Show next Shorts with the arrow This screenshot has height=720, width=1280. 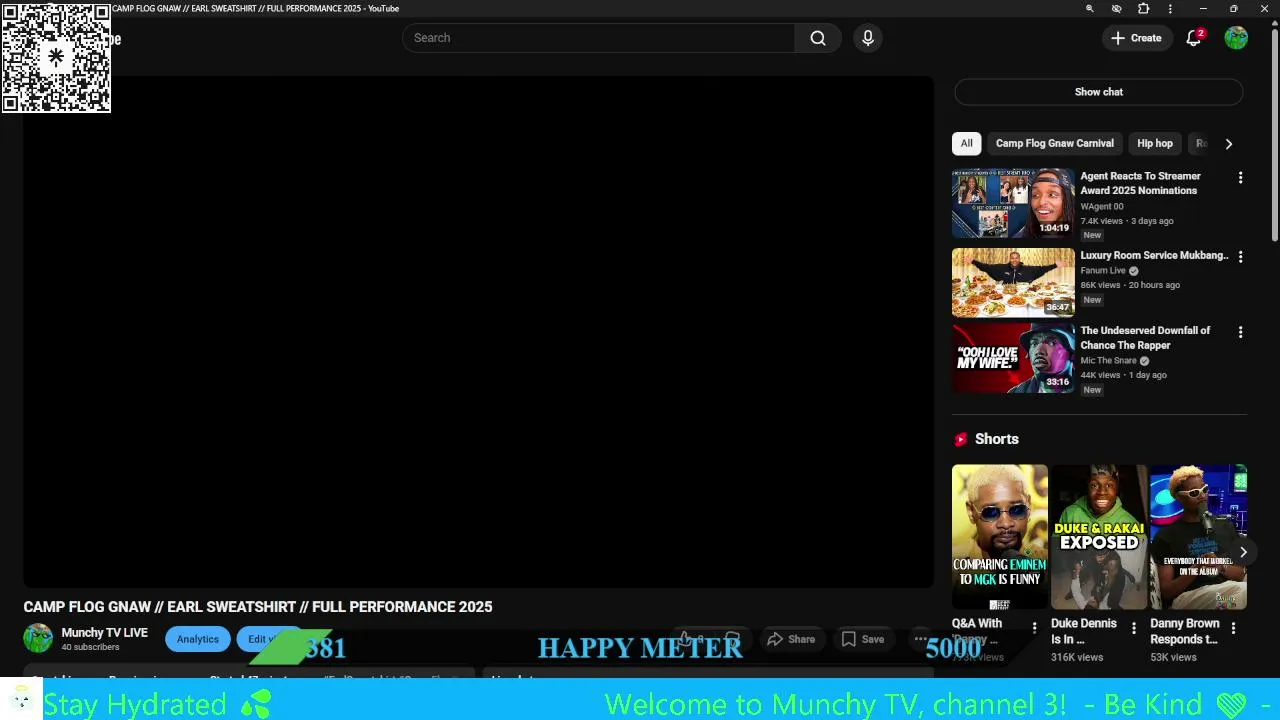pyautogui.click(x=1243, y=552)
